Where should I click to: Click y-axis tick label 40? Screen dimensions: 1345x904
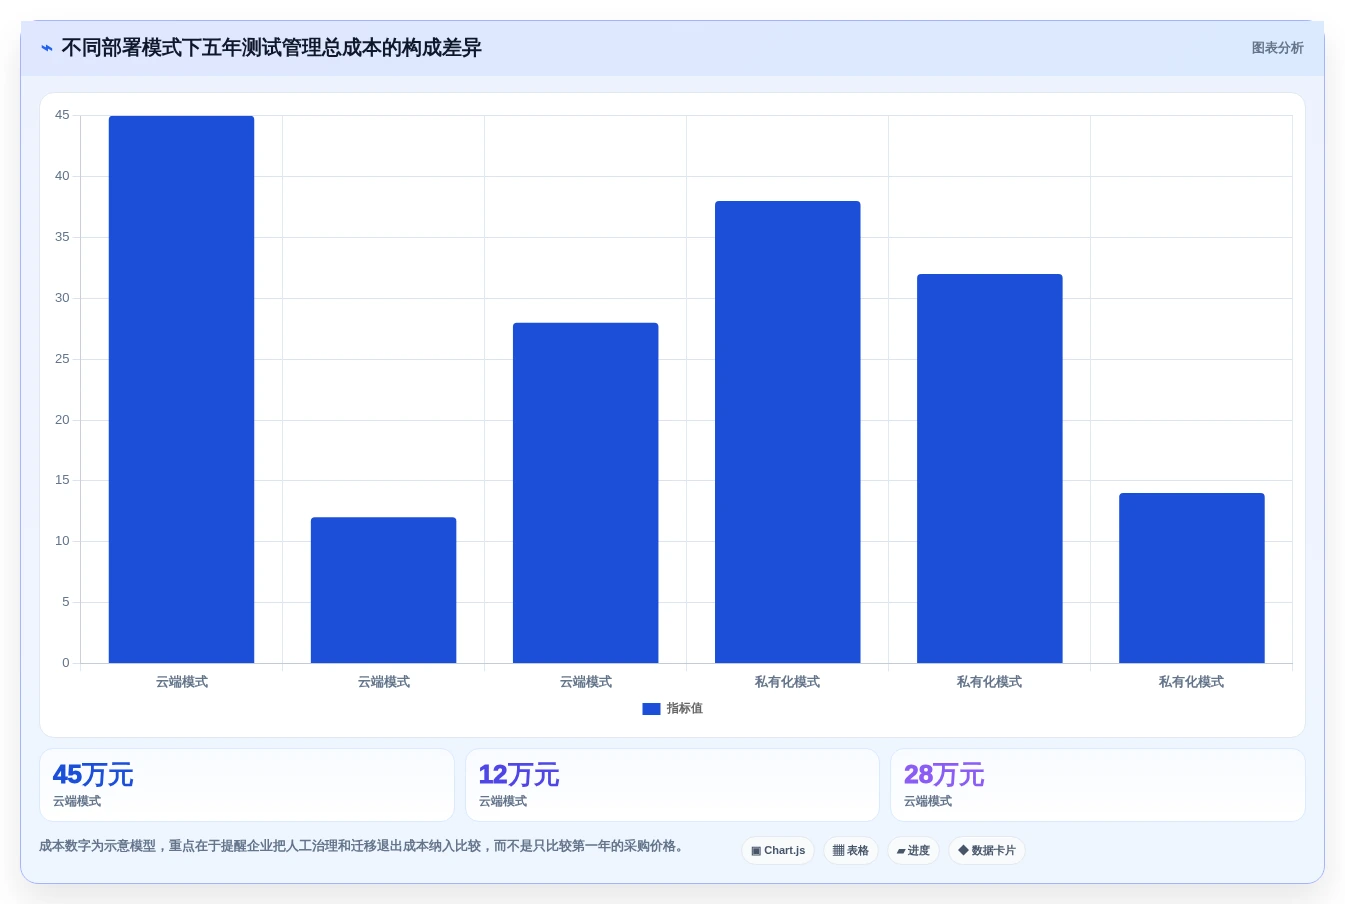click(x=62, y=176)
